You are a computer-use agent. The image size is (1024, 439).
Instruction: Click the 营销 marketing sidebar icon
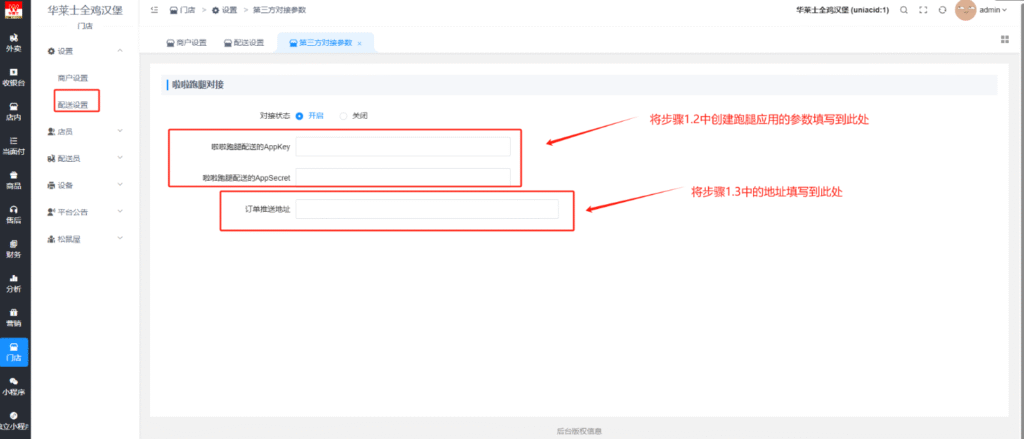click(x=13, y=318)
